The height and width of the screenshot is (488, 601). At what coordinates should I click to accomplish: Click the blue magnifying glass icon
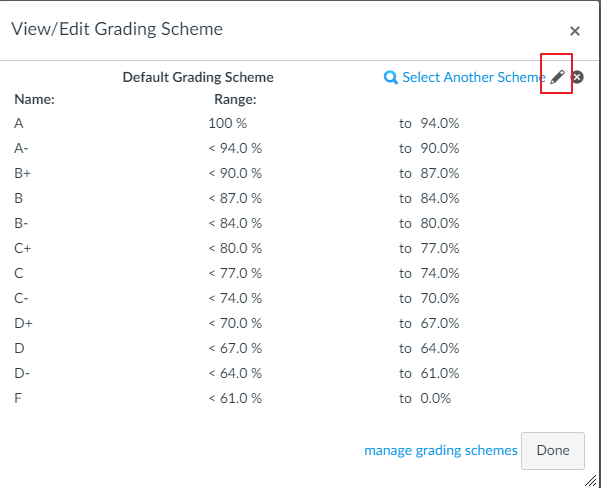coord(390,77)
